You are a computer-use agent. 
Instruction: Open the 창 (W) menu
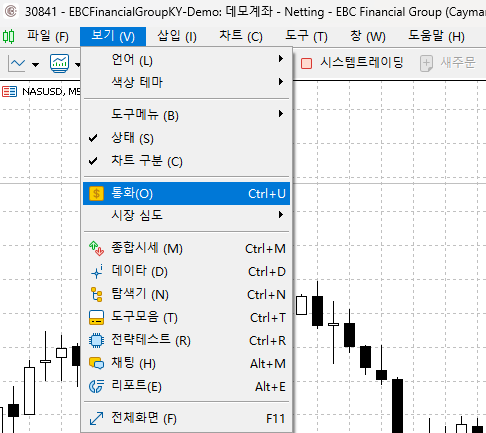(x=368, y=36)
